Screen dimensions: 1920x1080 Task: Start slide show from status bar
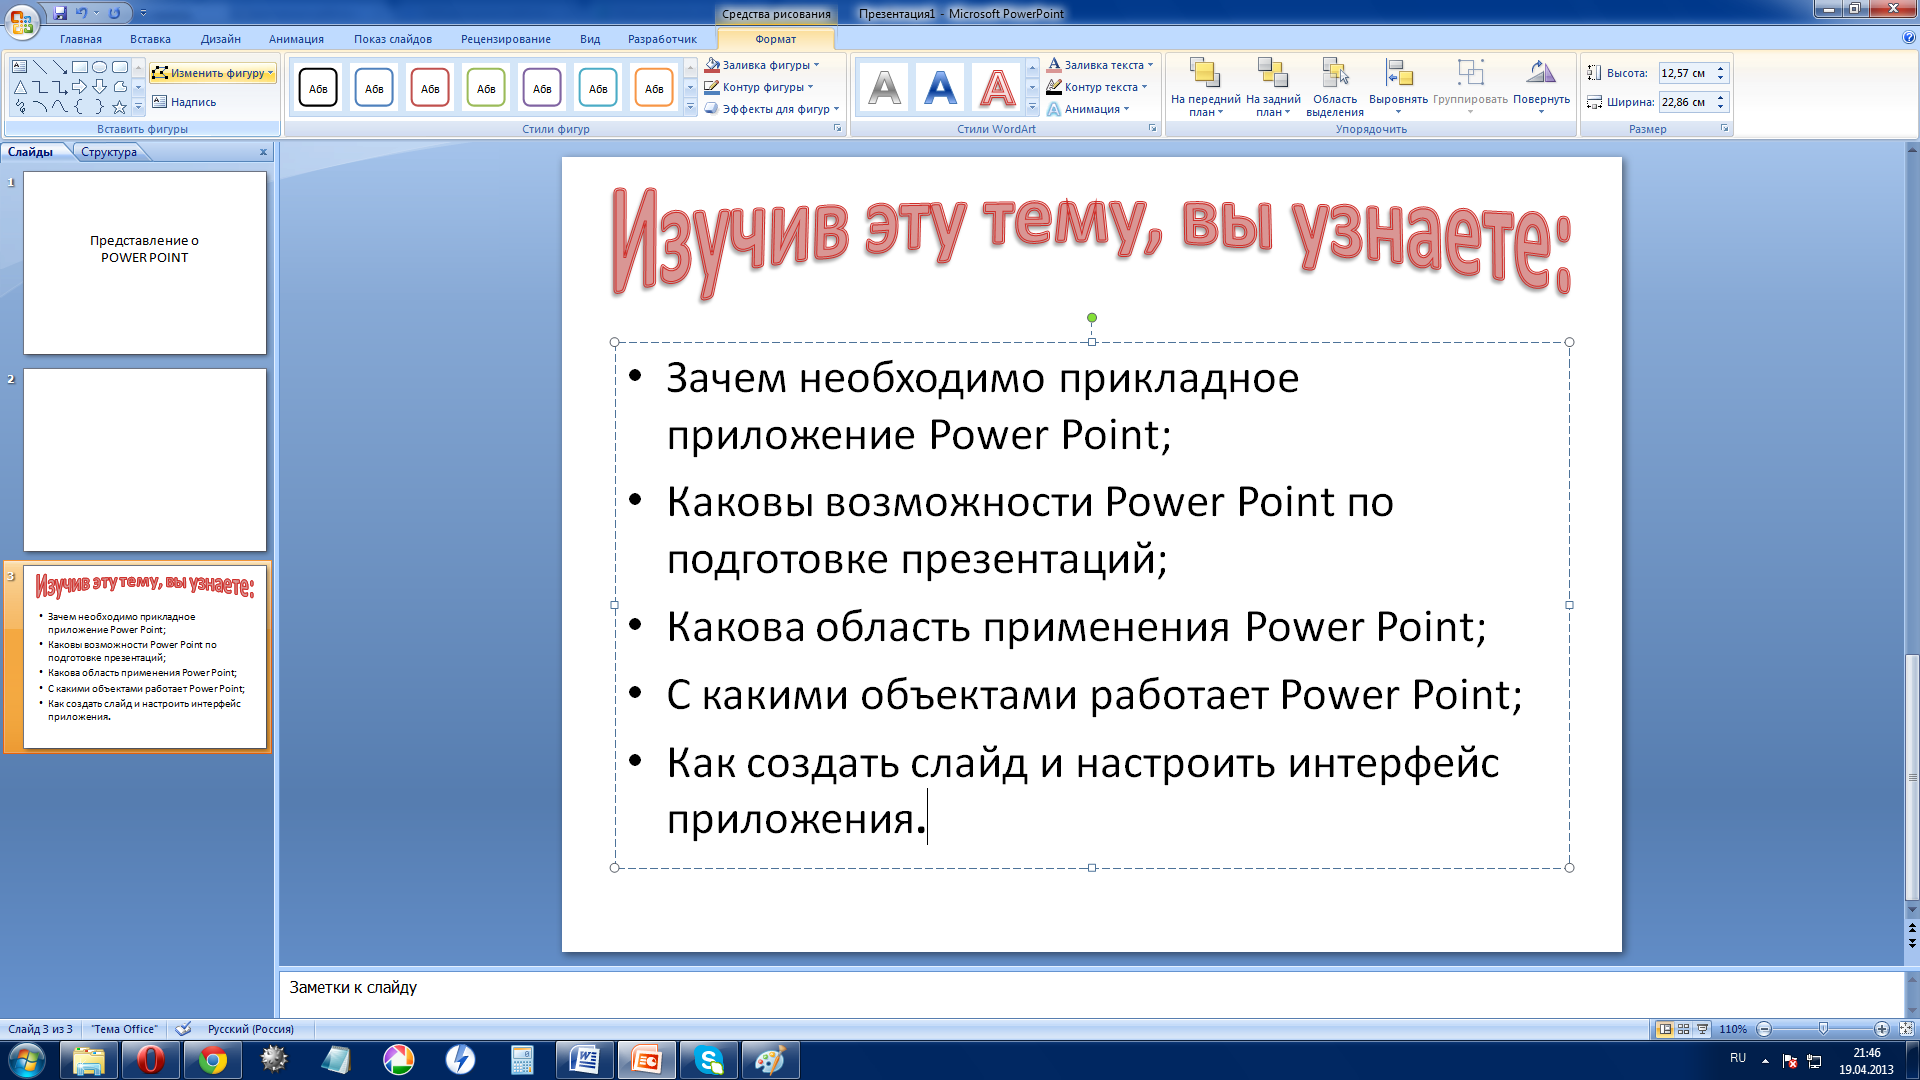click(x=1703, y=1029)
